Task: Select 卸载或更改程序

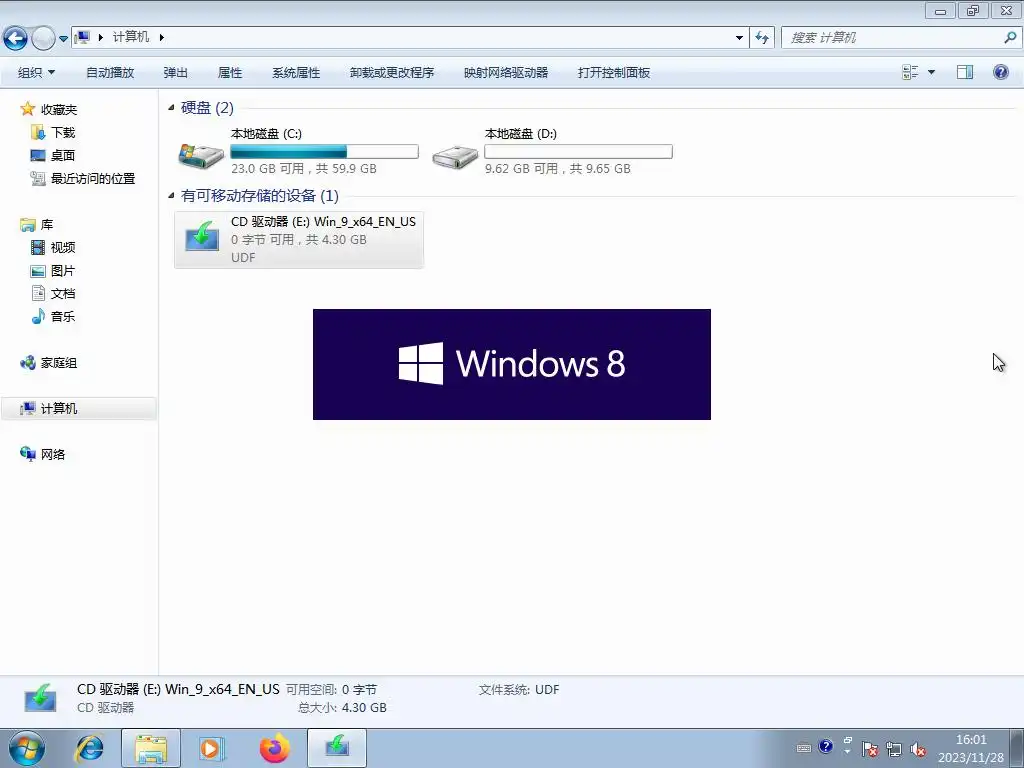Action: click(x=392, y=72)
